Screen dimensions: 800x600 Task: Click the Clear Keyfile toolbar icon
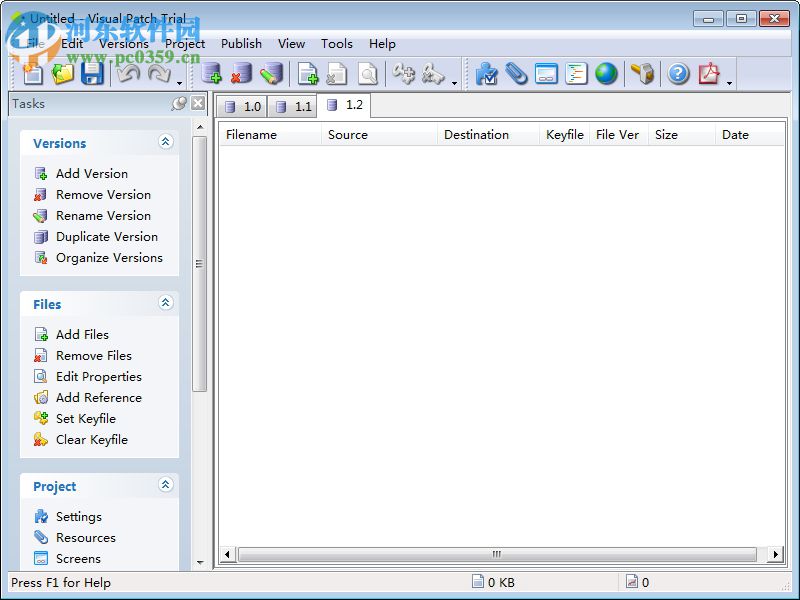click(433, 74)
